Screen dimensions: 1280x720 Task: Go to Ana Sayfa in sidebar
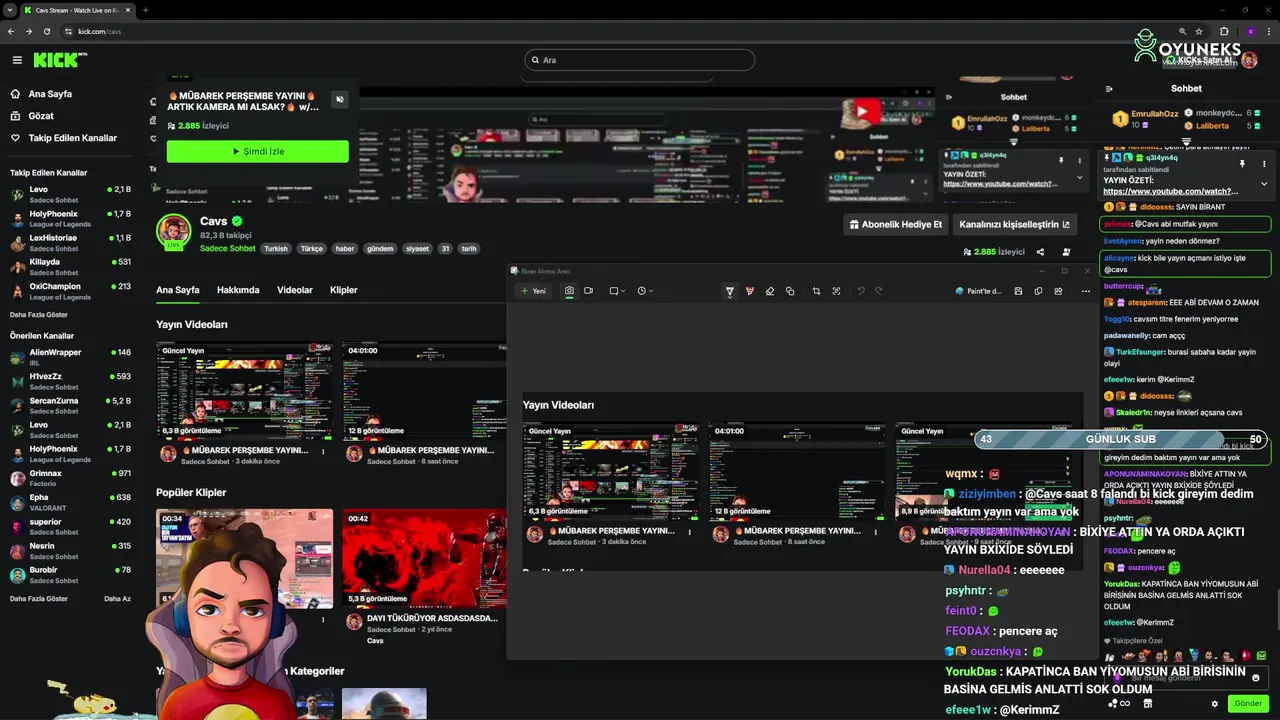pos(50,94)
